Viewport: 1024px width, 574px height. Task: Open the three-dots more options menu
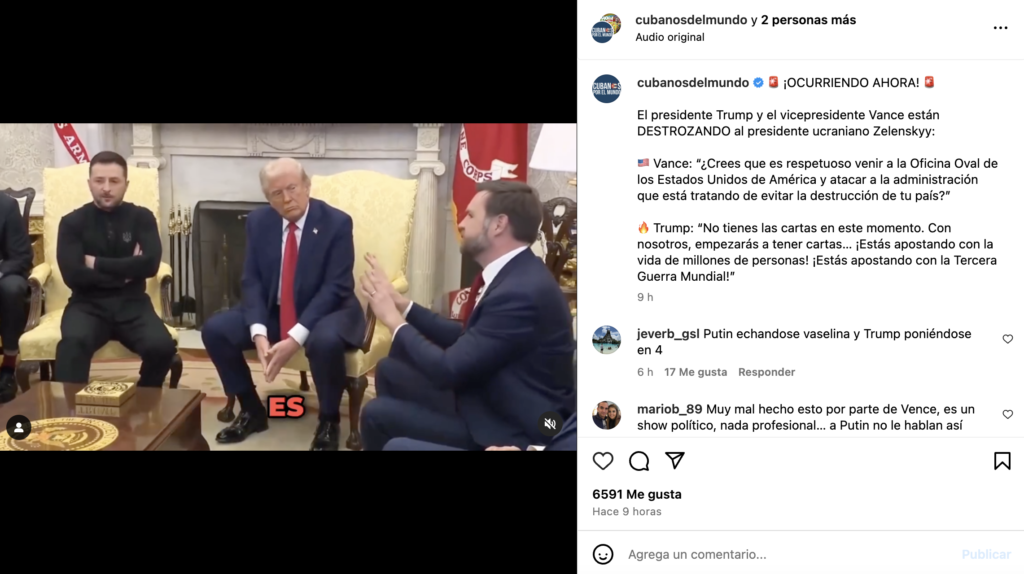[x=1000, y=28]
